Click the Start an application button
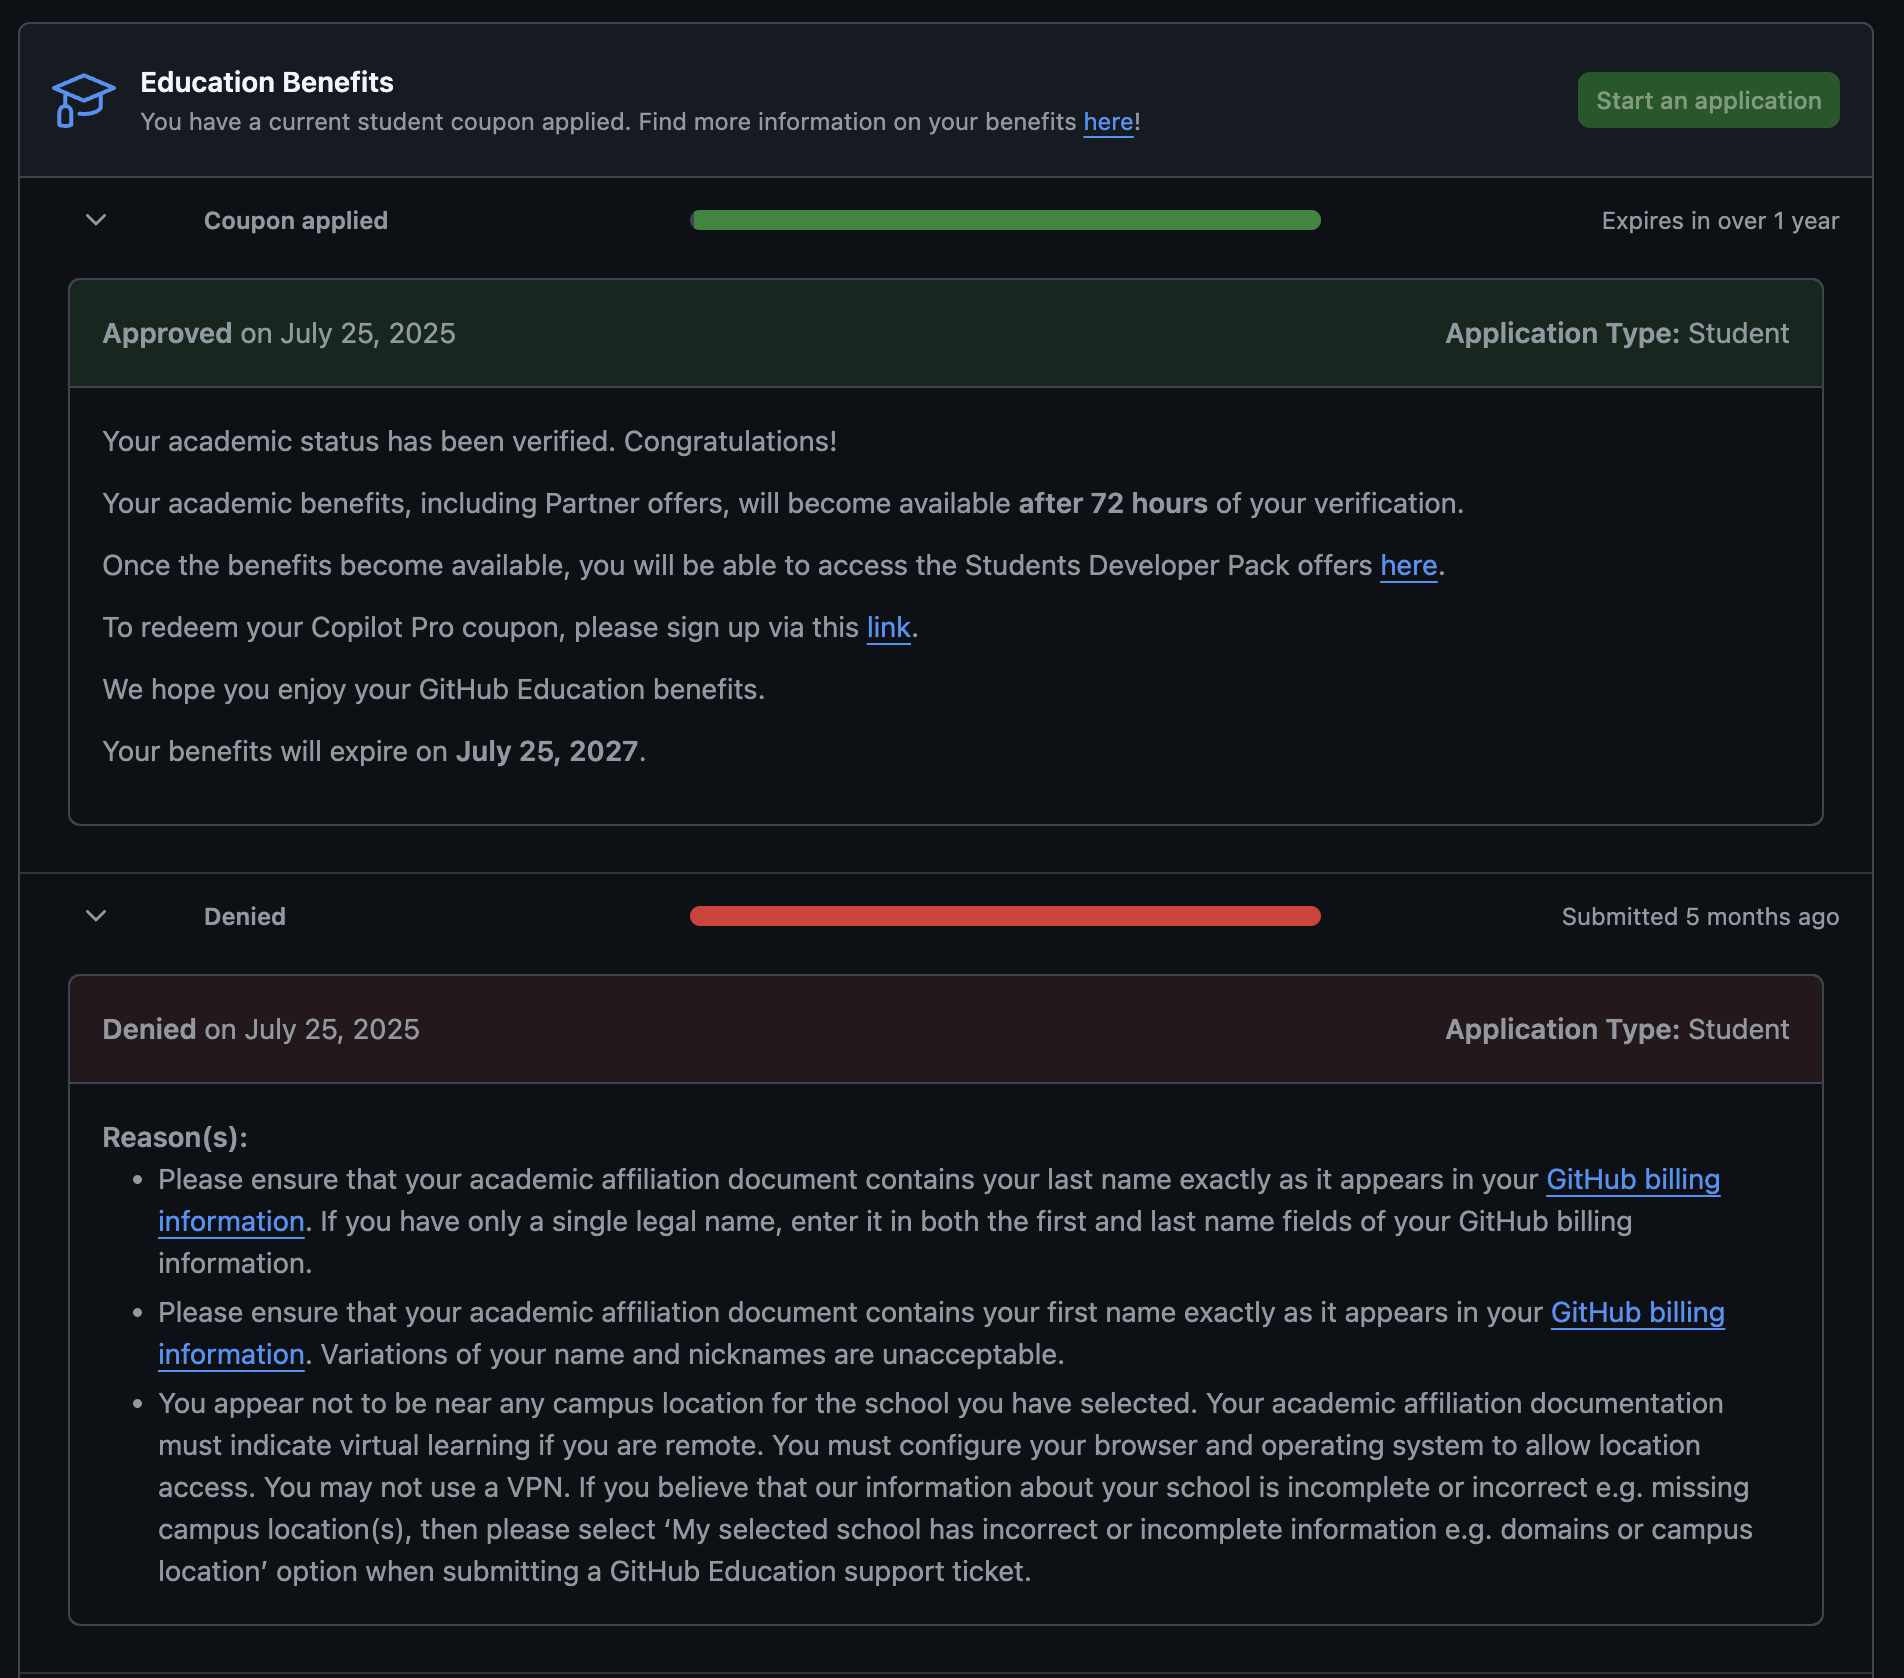The height and width of the screenshot is (1678, 1904). 1707,100
